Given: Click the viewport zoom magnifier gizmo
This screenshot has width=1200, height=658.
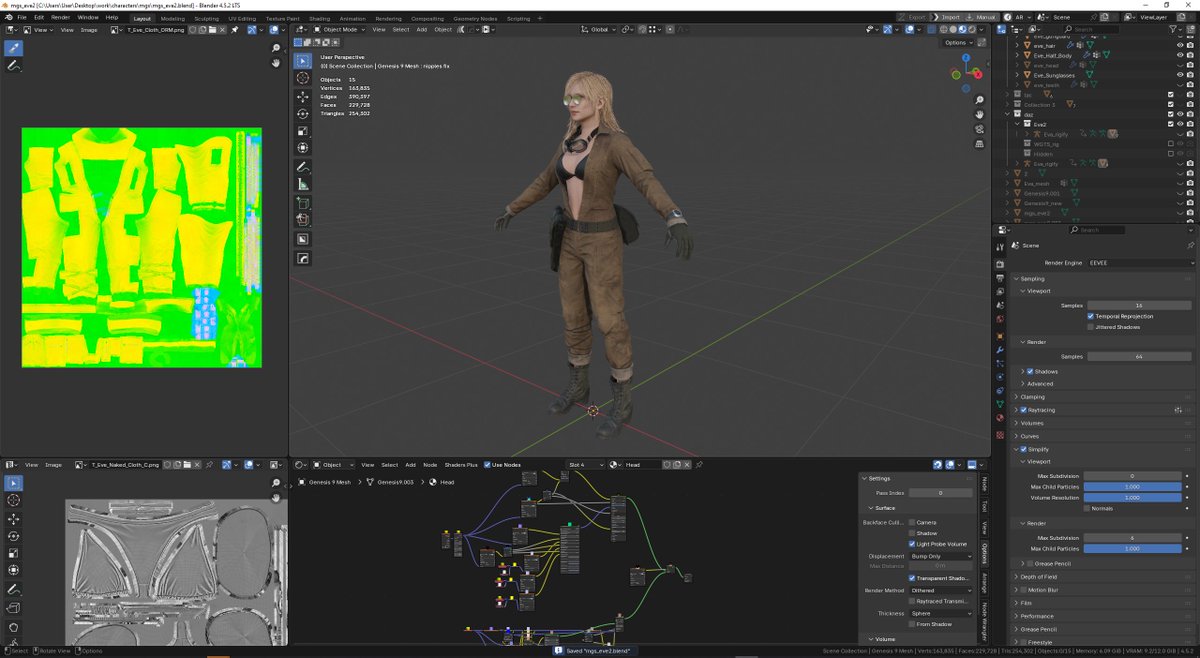Looking at the screenshot, I should point(979,98).
